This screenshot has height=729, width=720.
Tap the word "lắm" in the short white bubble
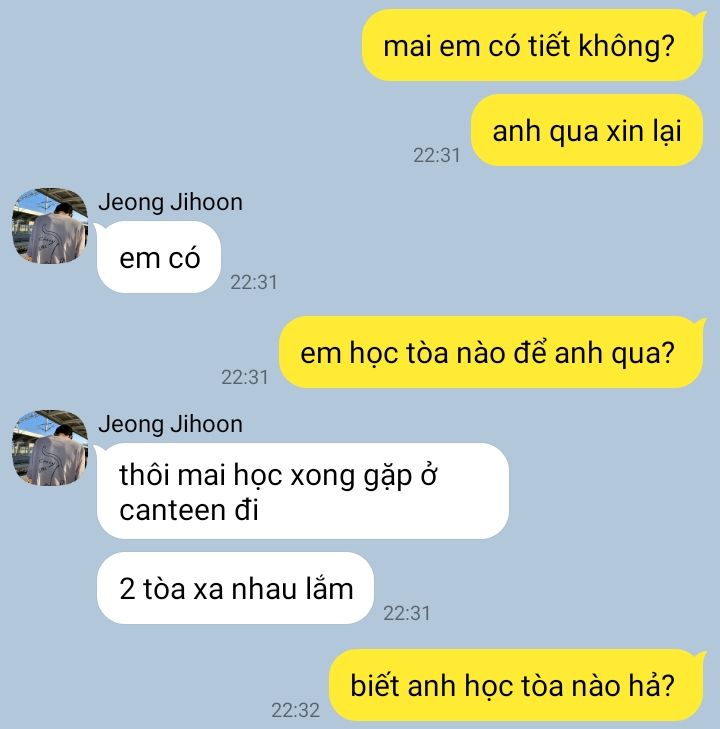pyautogui.click(x=330, y=589)
